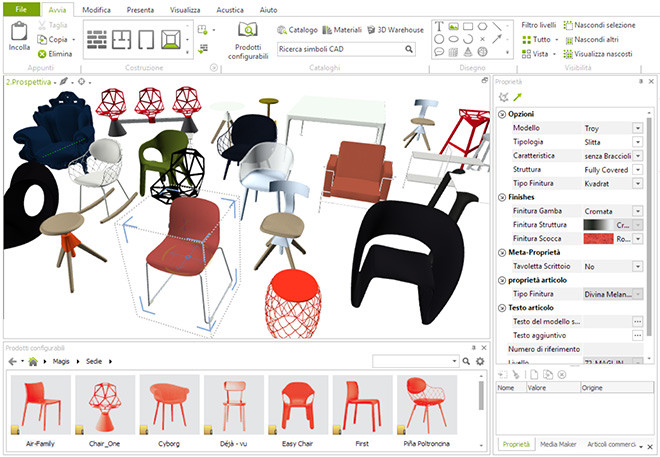Open the File menu
Image resolution: width=660 pixels, height=457 pixels.
pyautogui.click(x=21, y=9)
